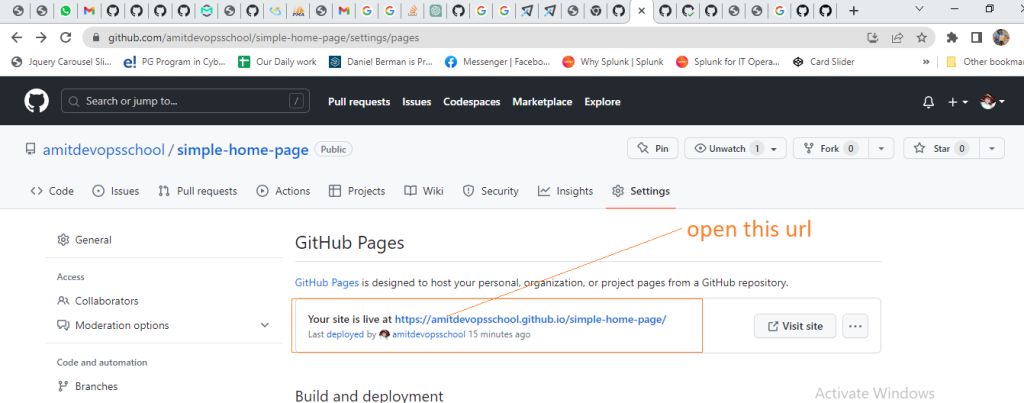Open the plus create-new dropdown
The width and height of the screenshot is (1024, 403).
pos(957,102)
